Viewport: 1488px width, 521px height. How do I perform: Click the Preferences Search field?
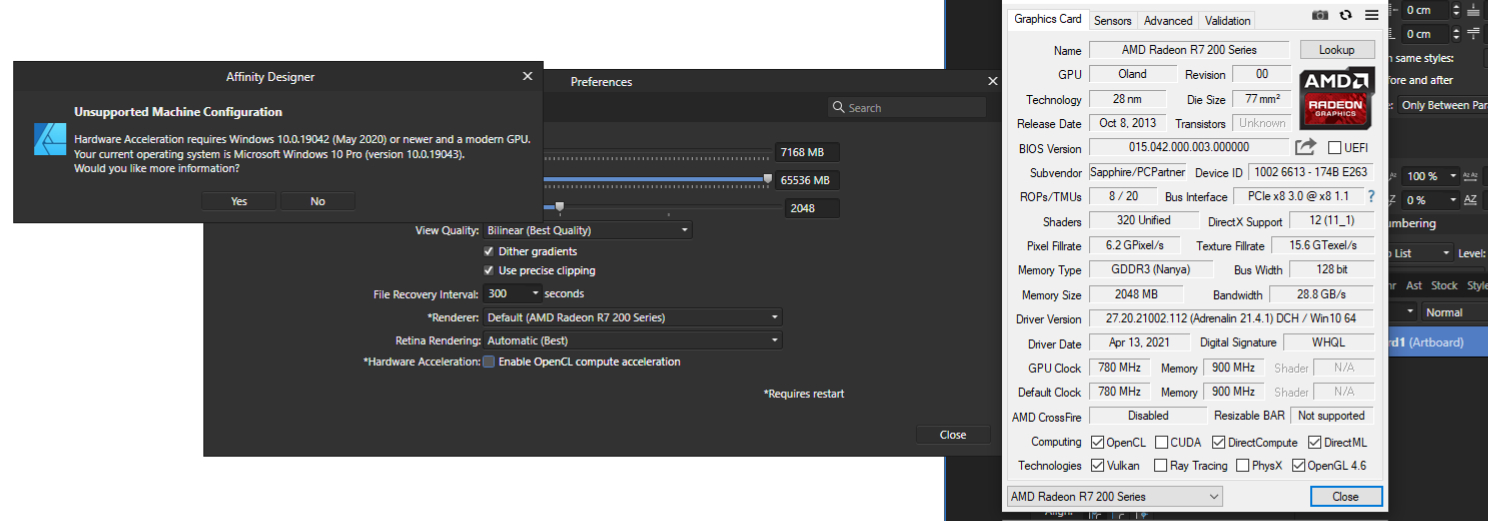coord(907,108)
